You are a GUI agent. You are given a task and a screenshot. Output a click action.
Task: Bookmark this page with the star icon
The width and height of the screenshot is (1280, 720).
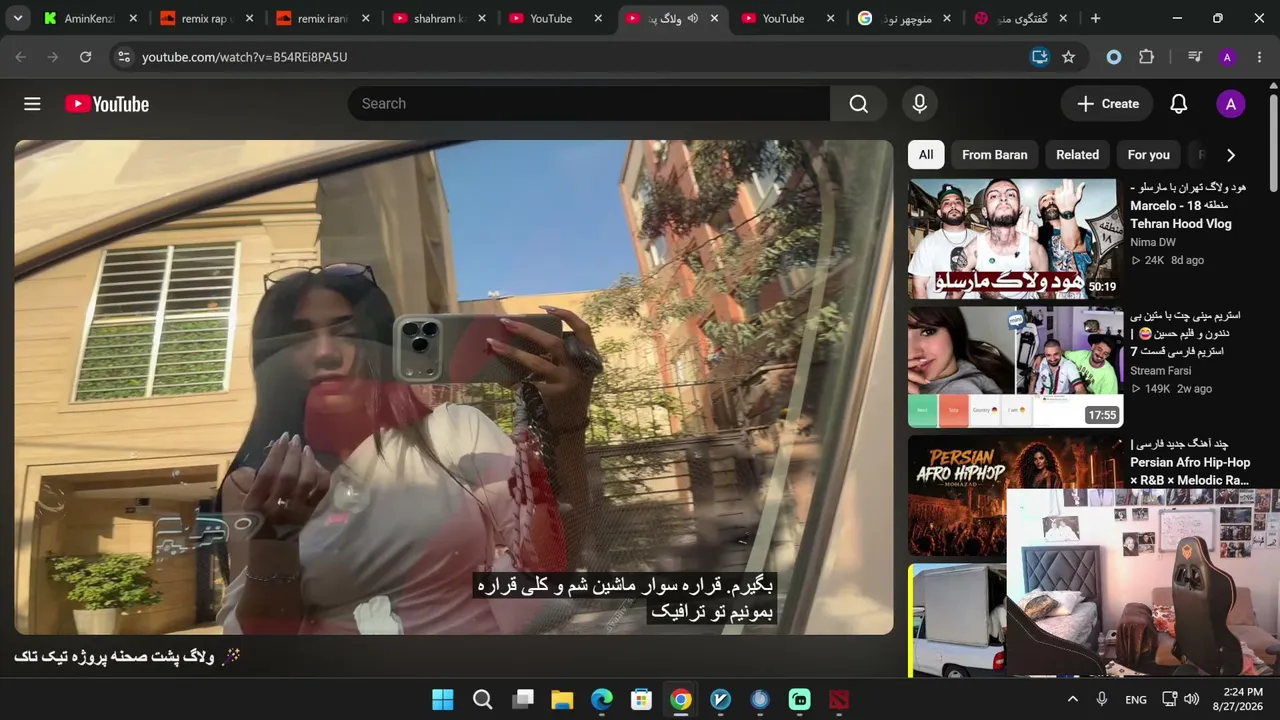[x=1069, y=57]
